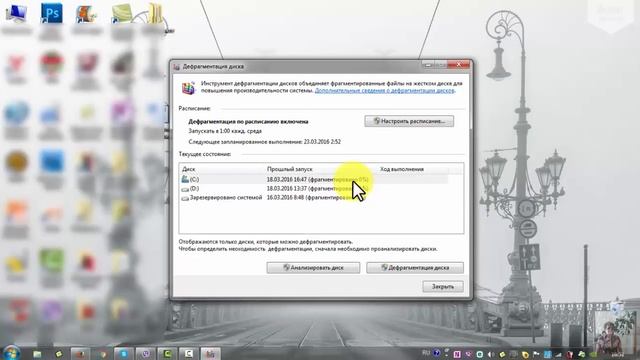This screenshot has height=360, width=640.
Task: Switch to Viber in the taskbar
Action: (x=146, y=353)
